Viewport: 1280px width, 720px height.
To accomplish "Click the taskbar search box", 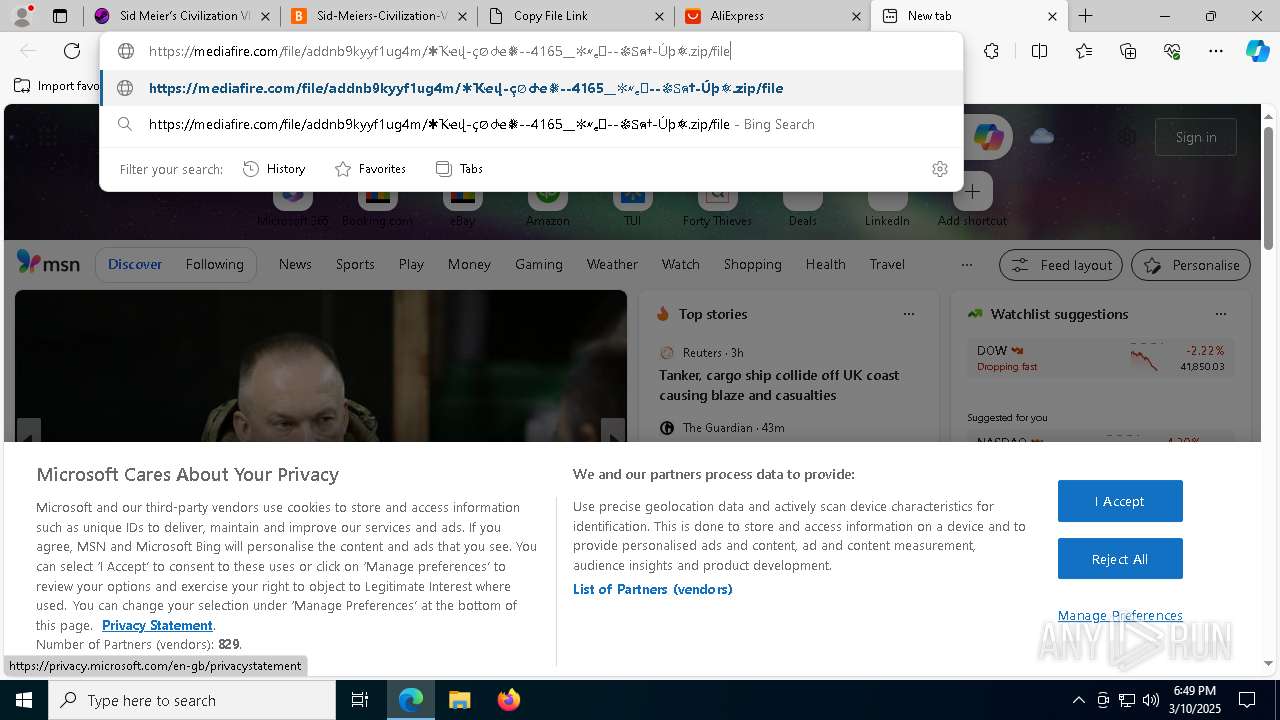I will click(192, 700).
